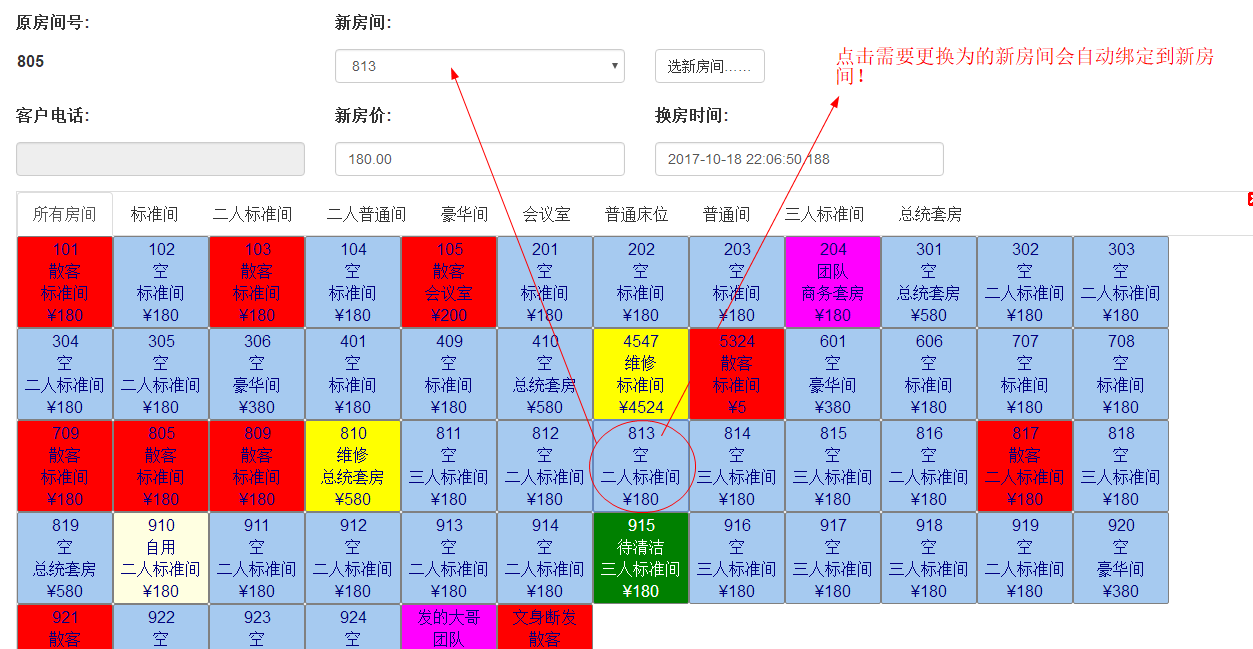Switch to the 标准间 tab
This screenshot has height=649, width=1253.
[155, 214]
